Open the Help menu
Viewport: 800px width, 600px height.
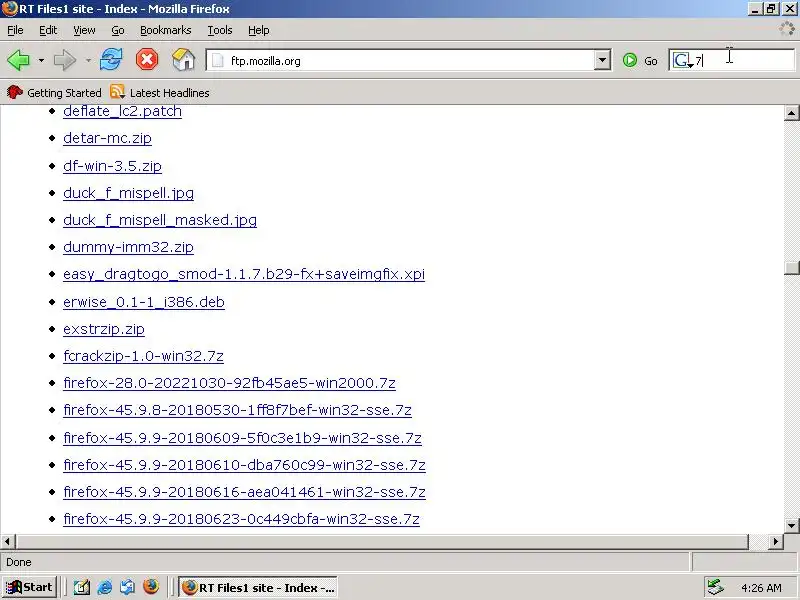(259, 30)
